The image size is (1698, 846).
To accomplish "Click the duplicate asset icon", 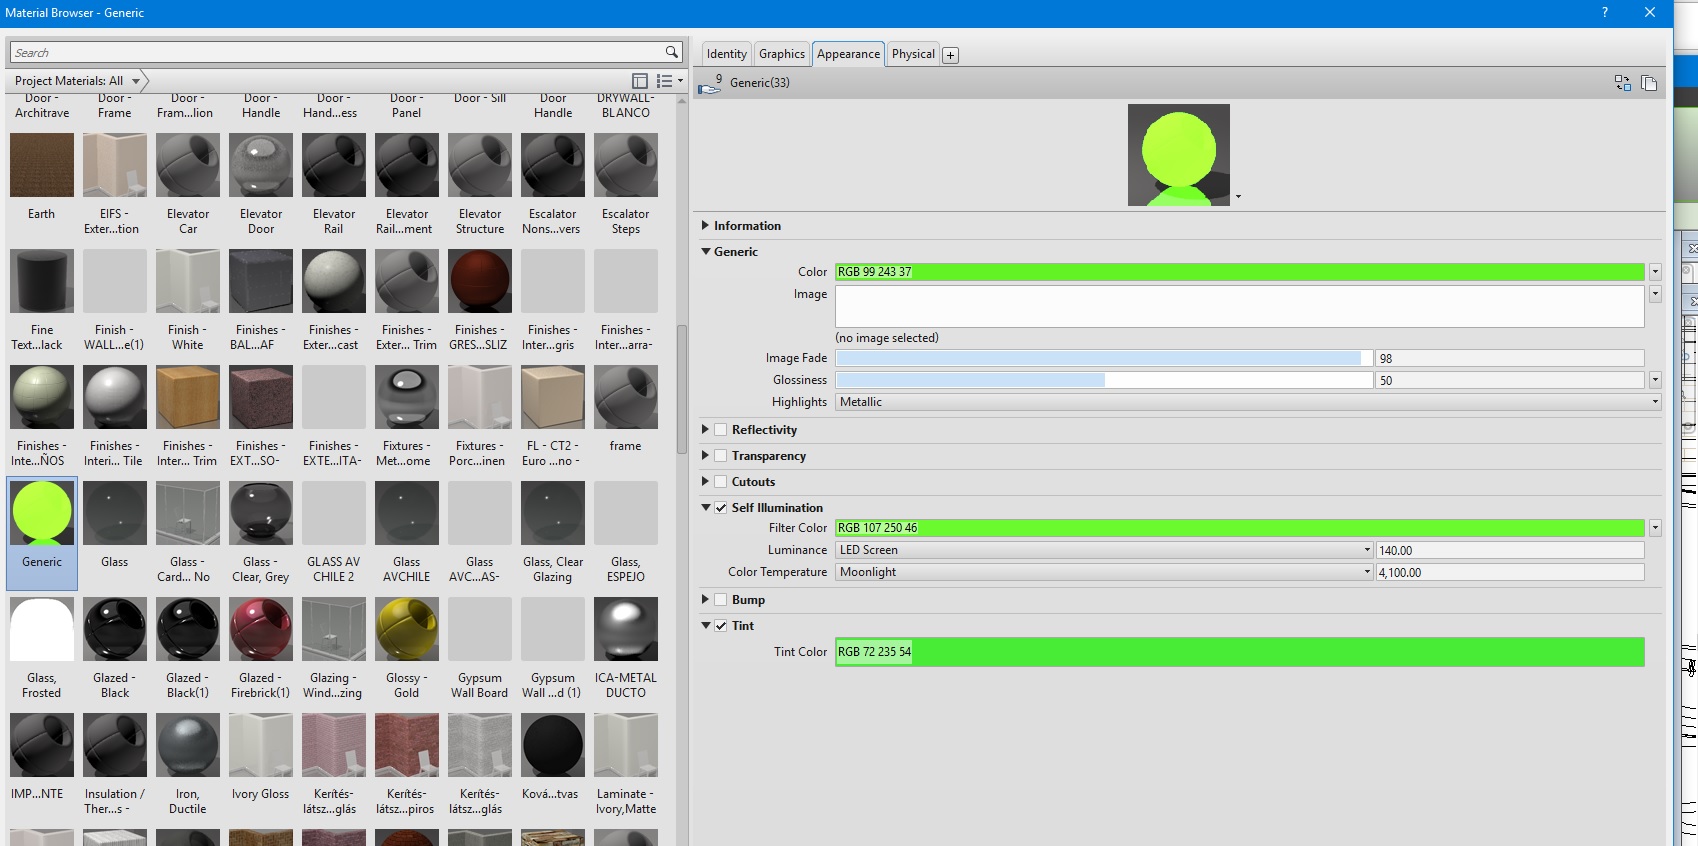I will click(1649, 83).
